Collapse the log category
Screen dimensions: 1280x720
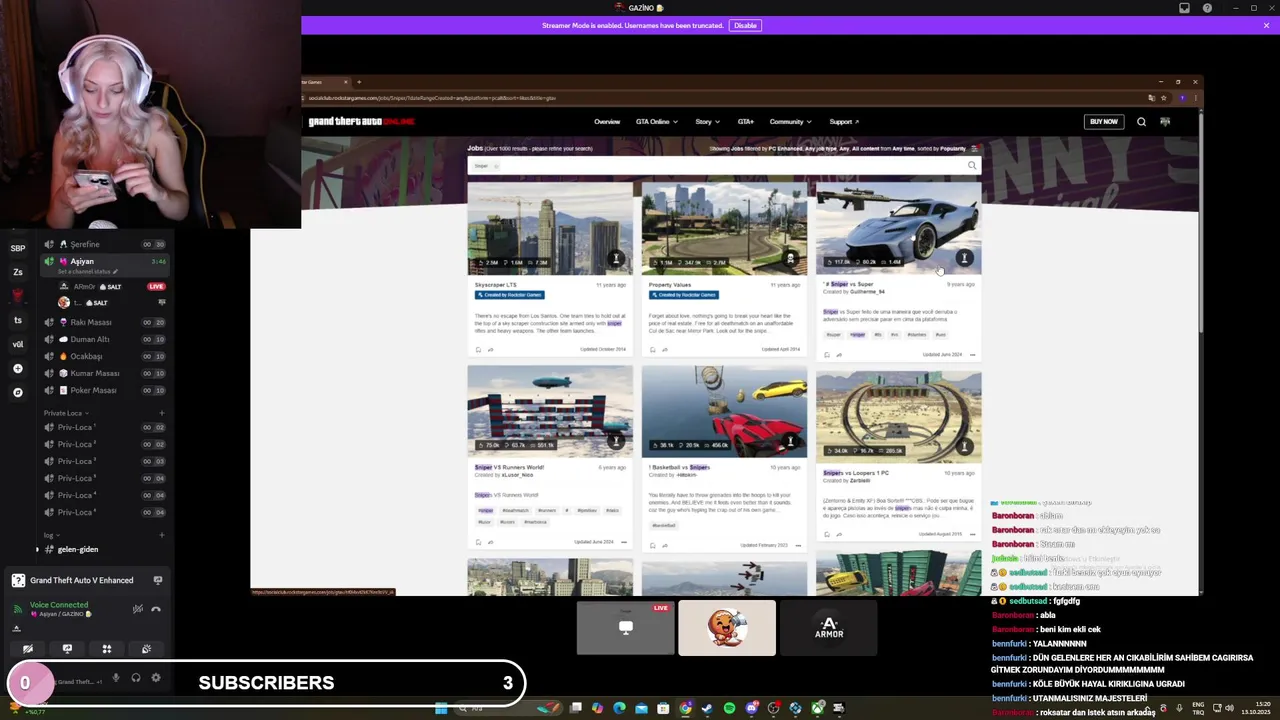50,535
